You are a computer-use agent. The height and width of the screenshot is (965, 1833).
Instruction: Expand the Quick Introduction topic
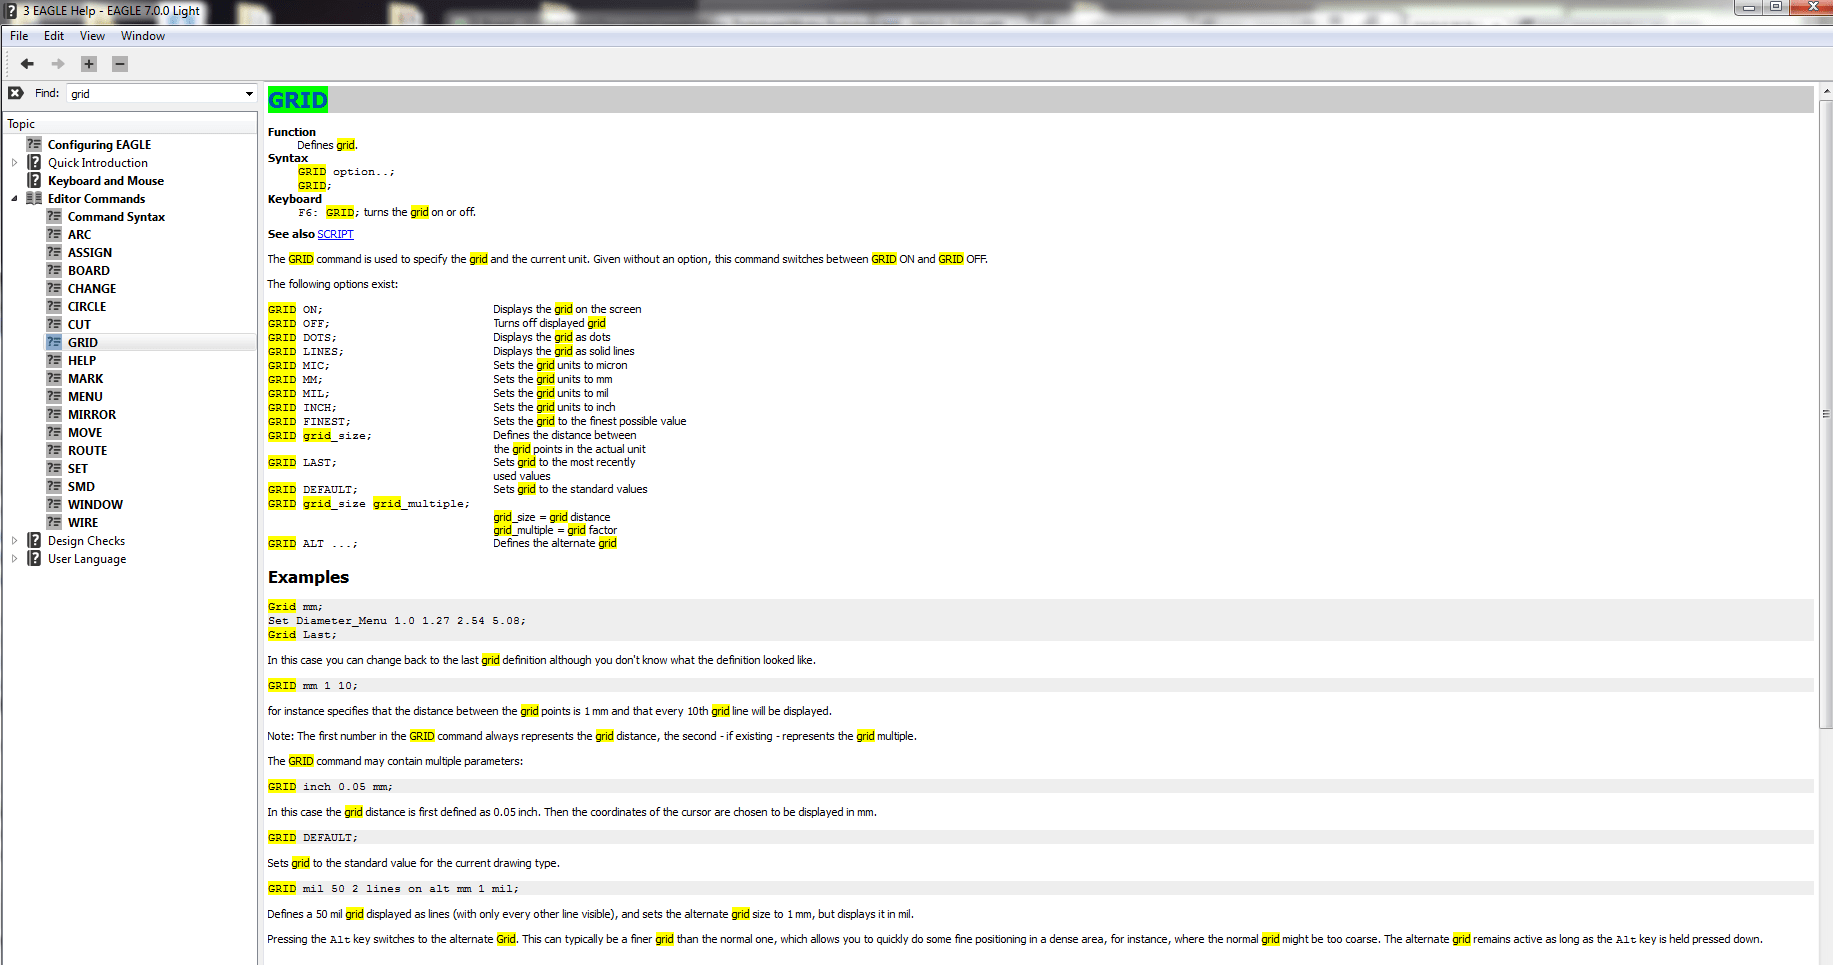tap(14, 162)
